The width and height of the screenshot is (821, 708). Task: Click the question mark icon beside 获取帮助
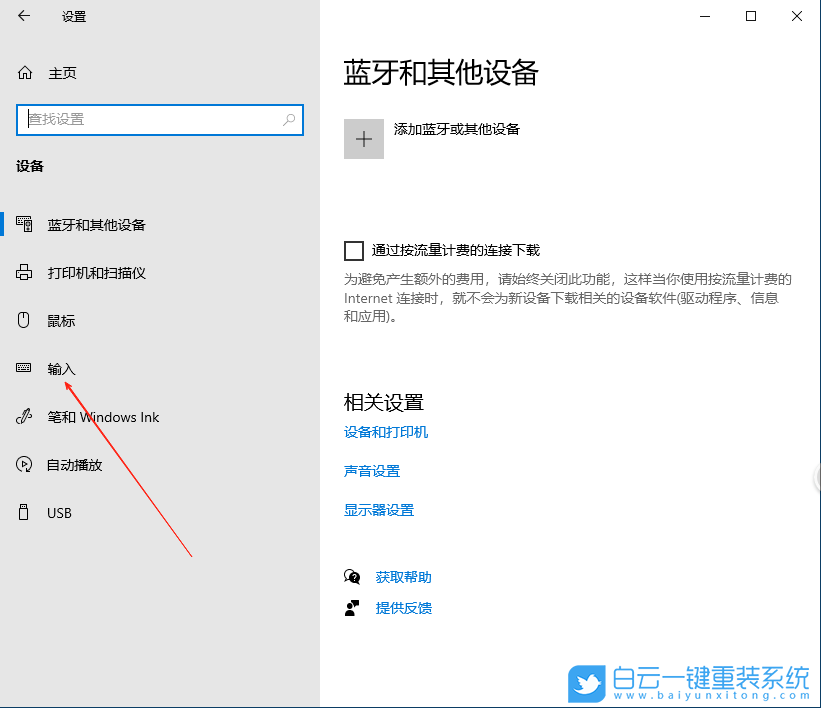[x=352, y=577]
